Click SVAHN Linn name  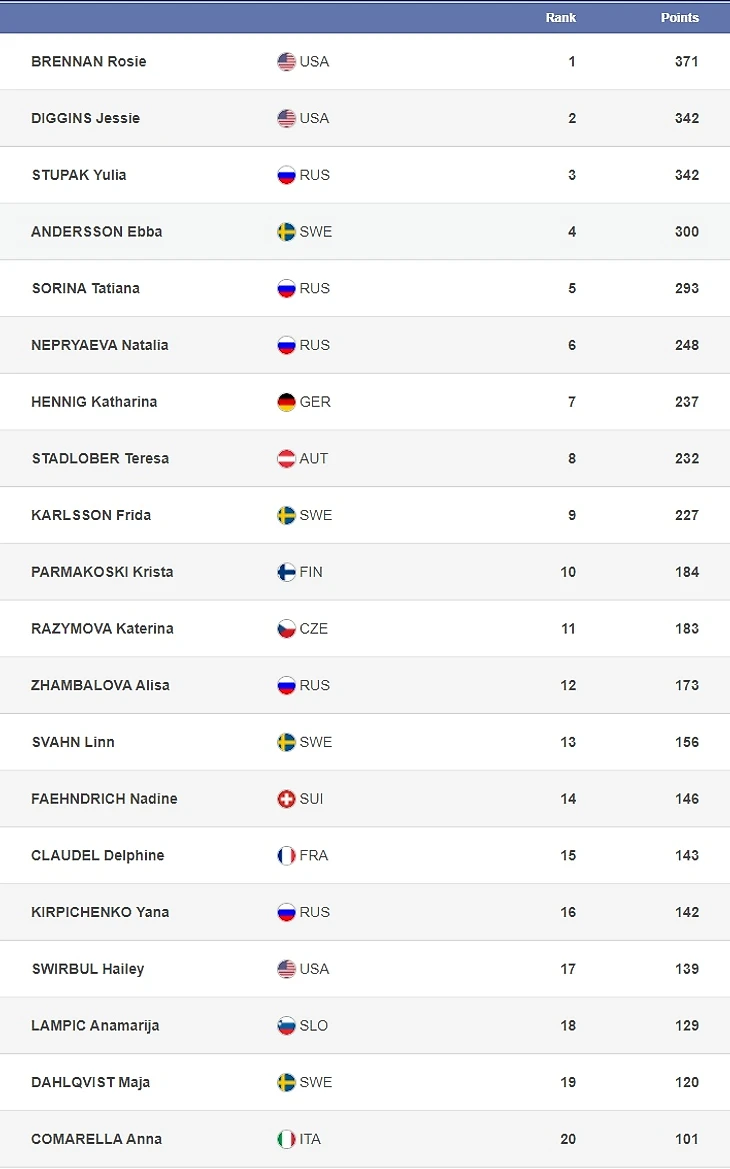(73, 742)
